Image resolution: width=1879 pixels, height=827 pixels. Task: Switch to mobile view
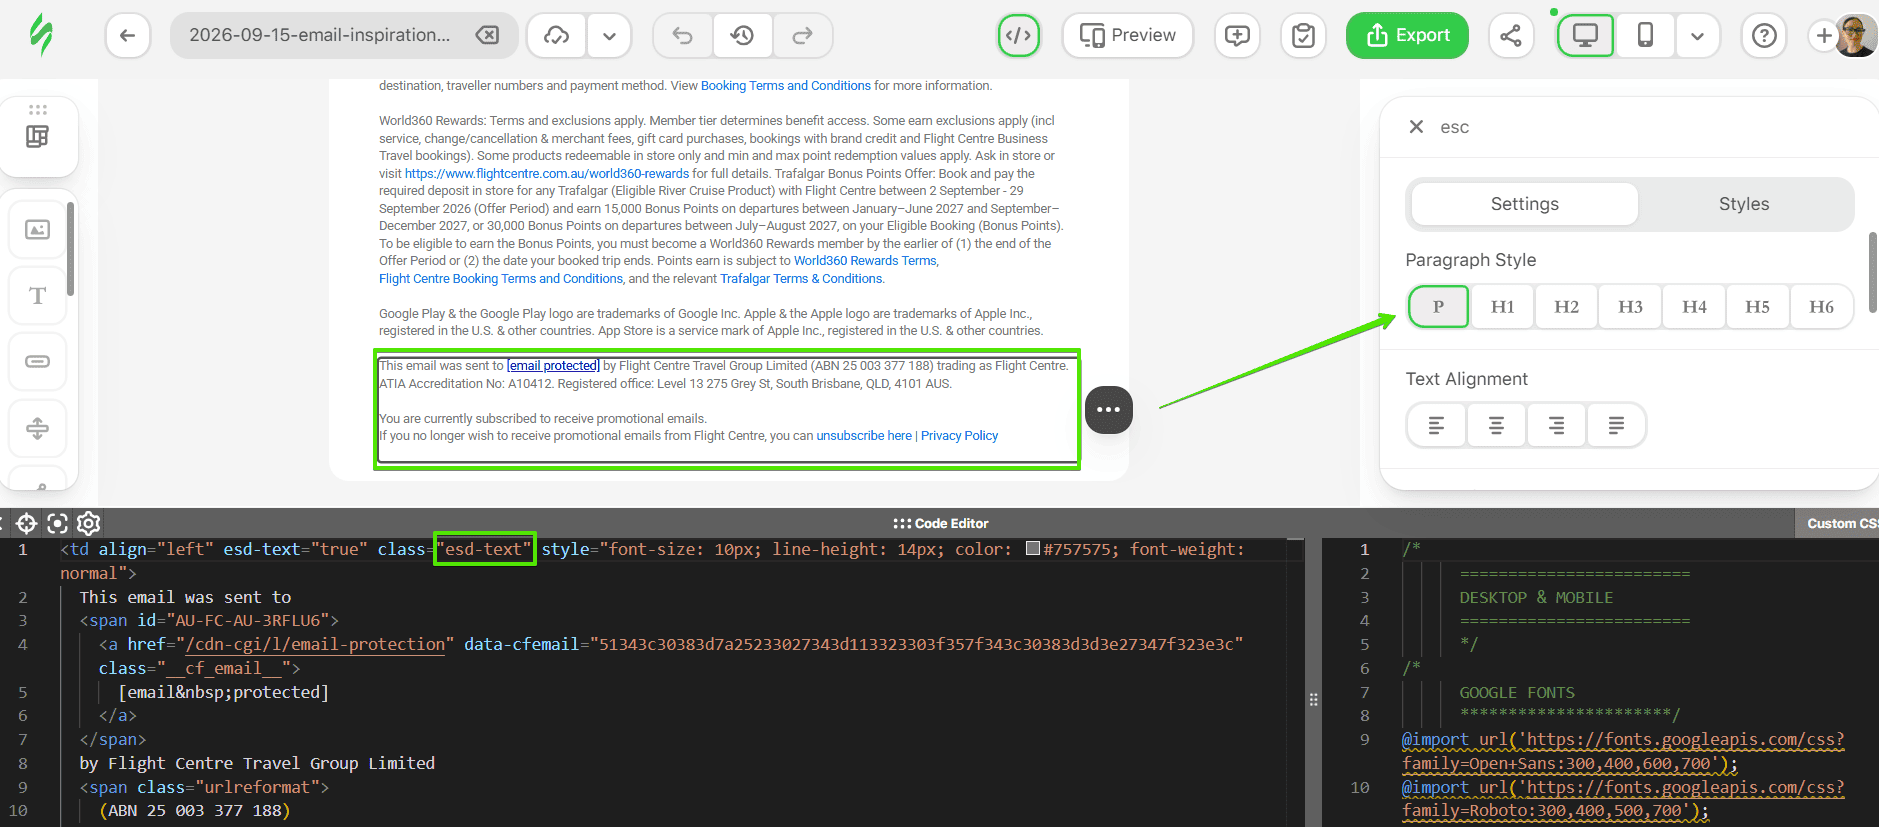click(1645, 36)
